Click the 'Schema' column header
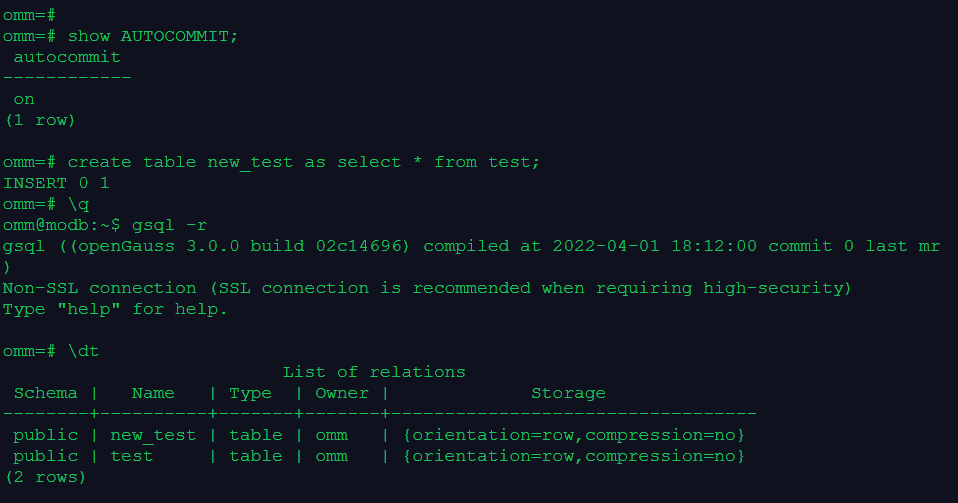Screen dimensions: 958x503 click(x=46, y=393)
